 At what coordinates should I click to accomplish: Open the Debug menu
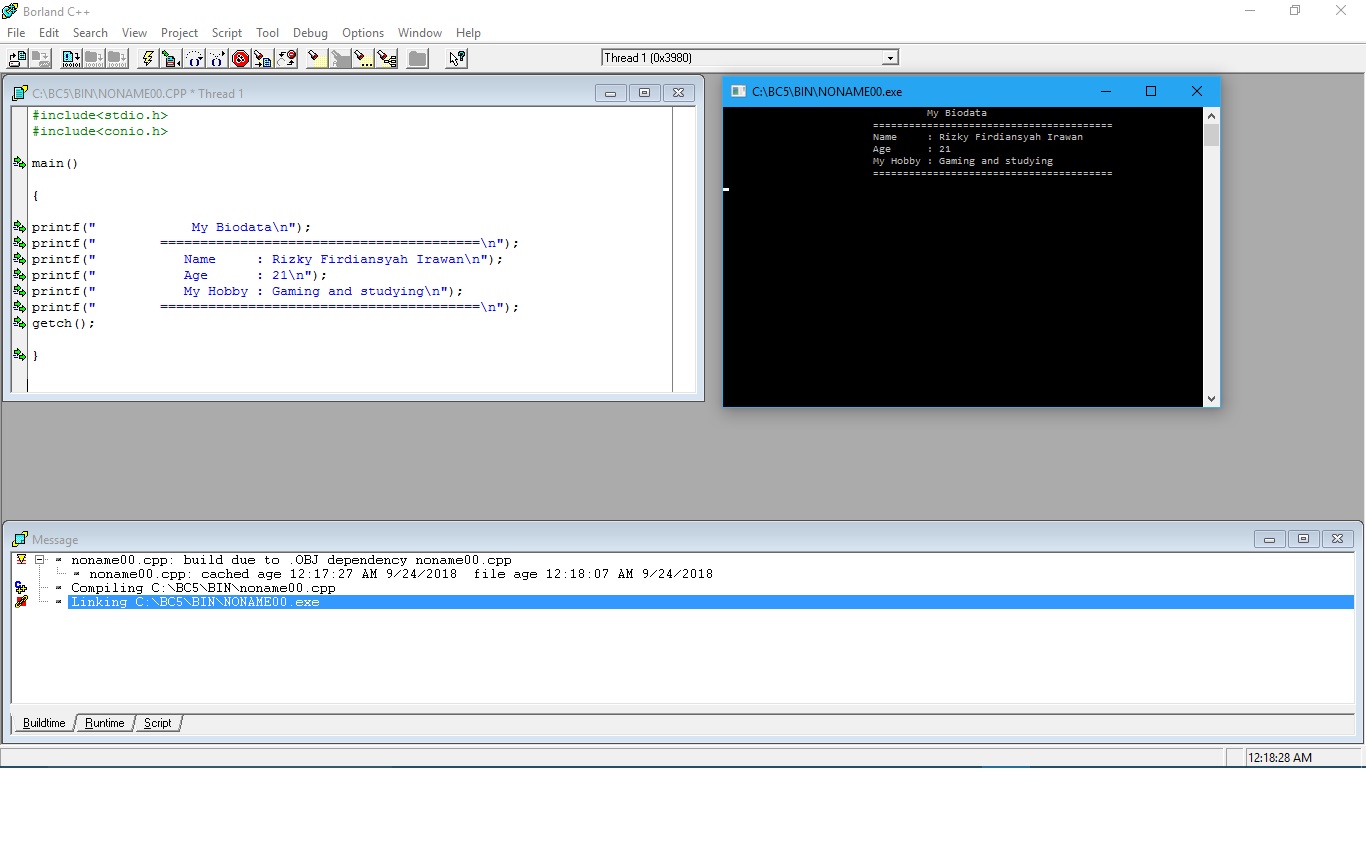310,32
